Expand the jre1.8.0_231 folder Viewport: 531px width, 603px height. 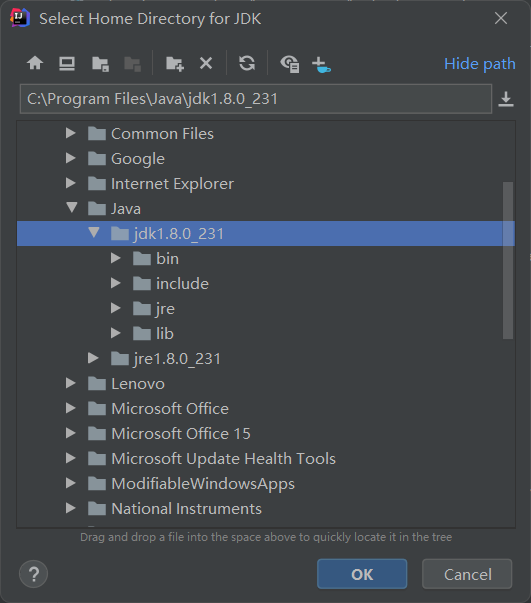pyautogui.click(x=93, y=358)
